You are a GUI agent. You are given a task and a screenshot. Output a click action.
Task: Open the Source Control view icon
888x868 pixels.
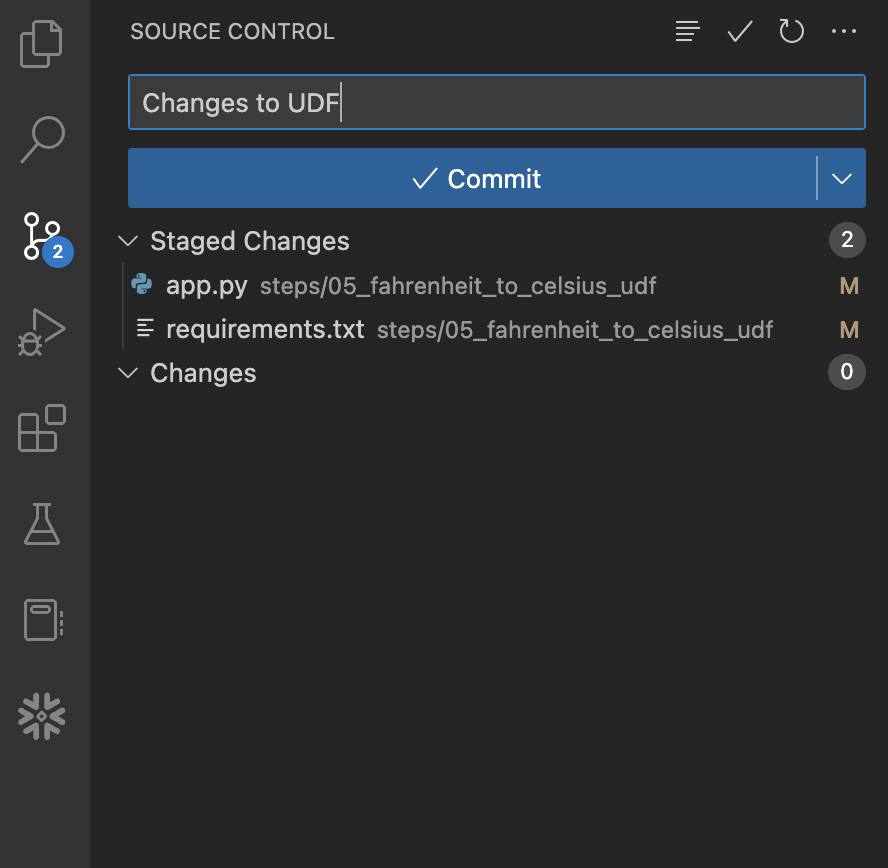pos(41,237)
